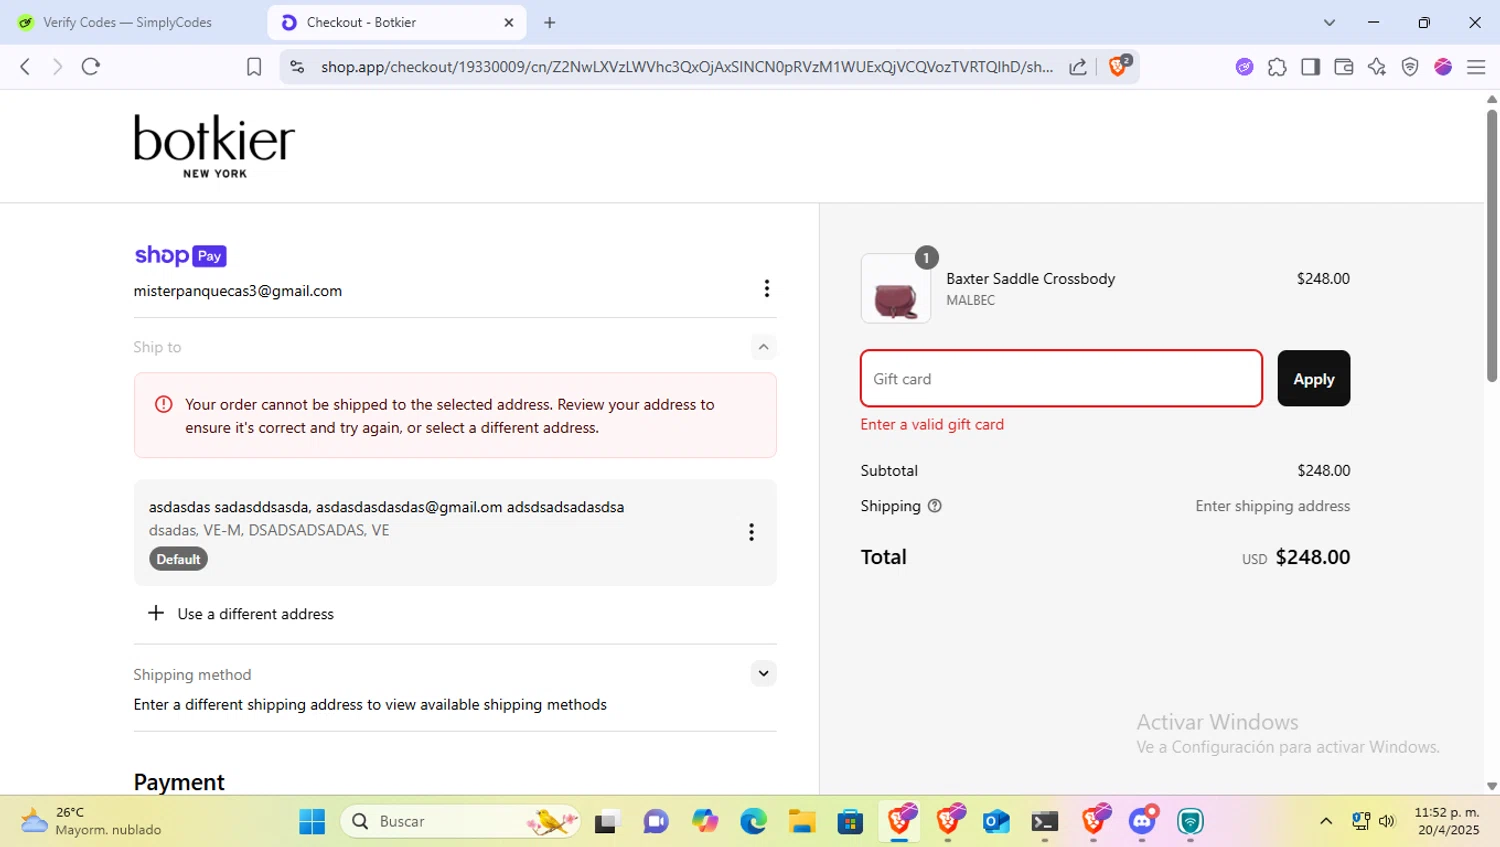
Task: Open Discord from the taskbar
Action: (x=1142, y=821)
